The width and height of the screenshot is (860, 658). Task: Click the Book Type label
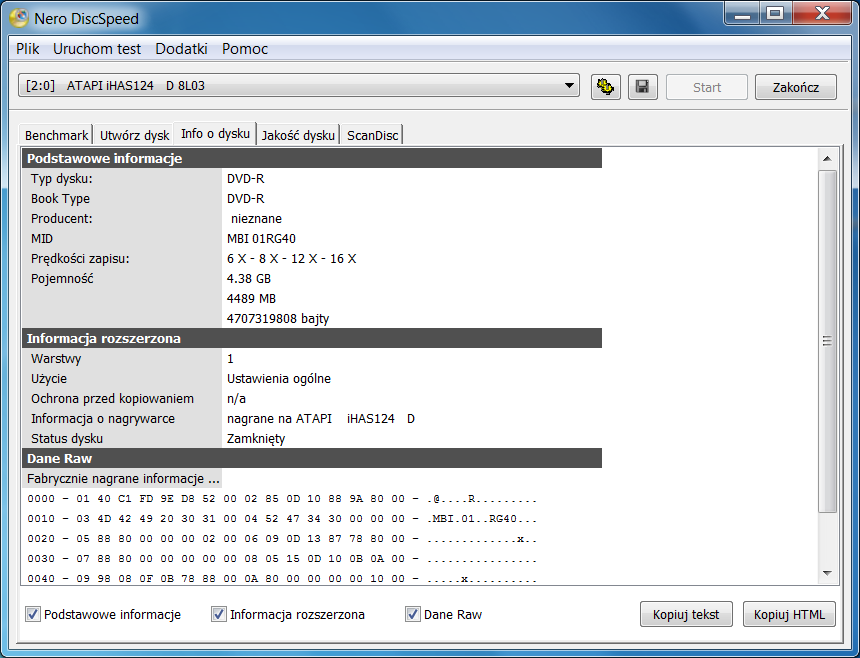(x=60, y=198)
